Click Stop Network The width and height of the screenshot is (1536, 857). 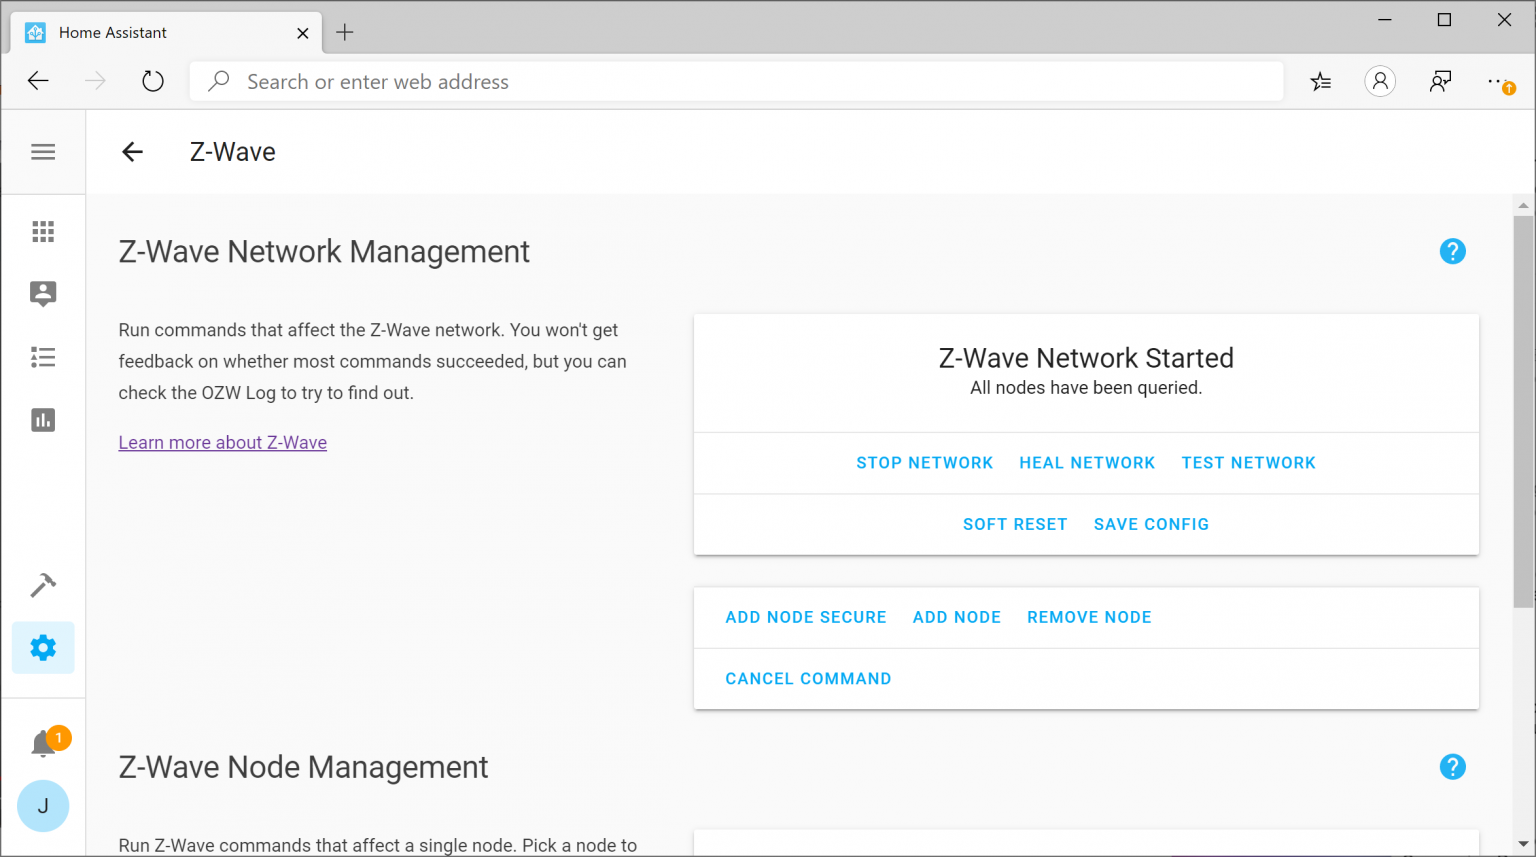coord(924,462)
